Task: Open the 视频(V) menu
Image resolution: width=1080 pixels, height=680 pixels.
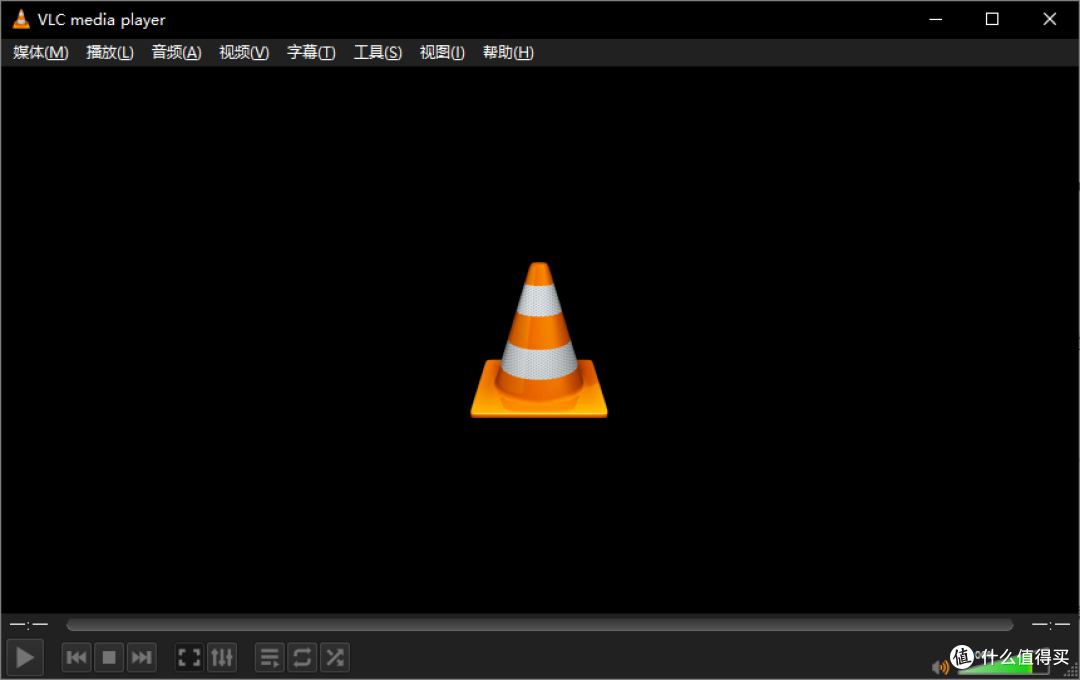Action: [244, 52]
